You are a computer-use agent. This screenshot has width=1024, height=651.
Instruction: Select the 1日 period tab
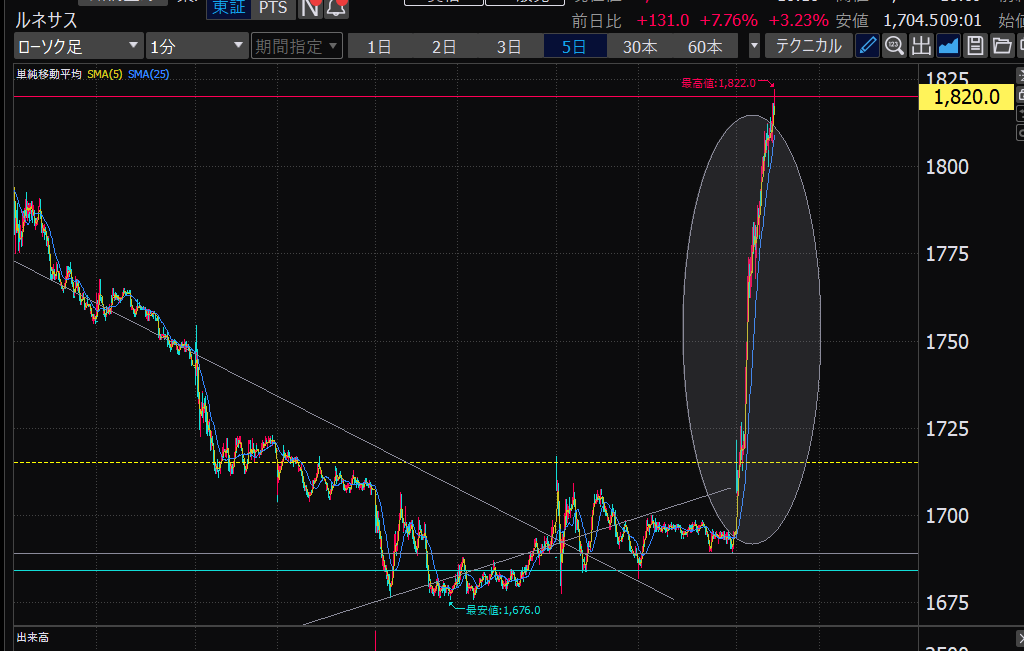coord(379,45)
